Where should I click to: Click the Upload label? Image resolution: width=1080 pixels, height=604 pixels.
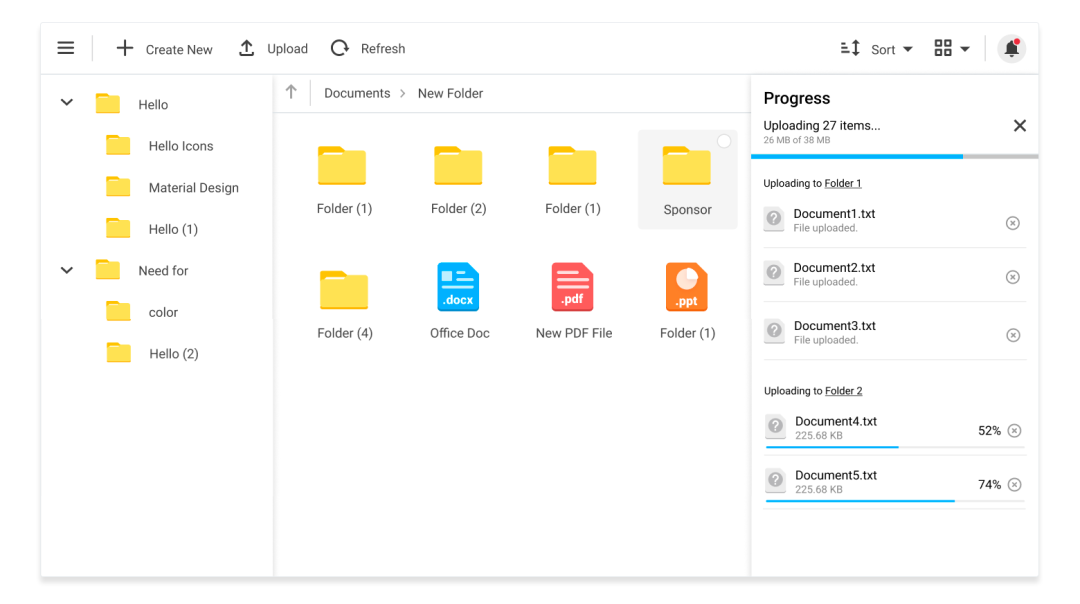click(x=287, y=49)
